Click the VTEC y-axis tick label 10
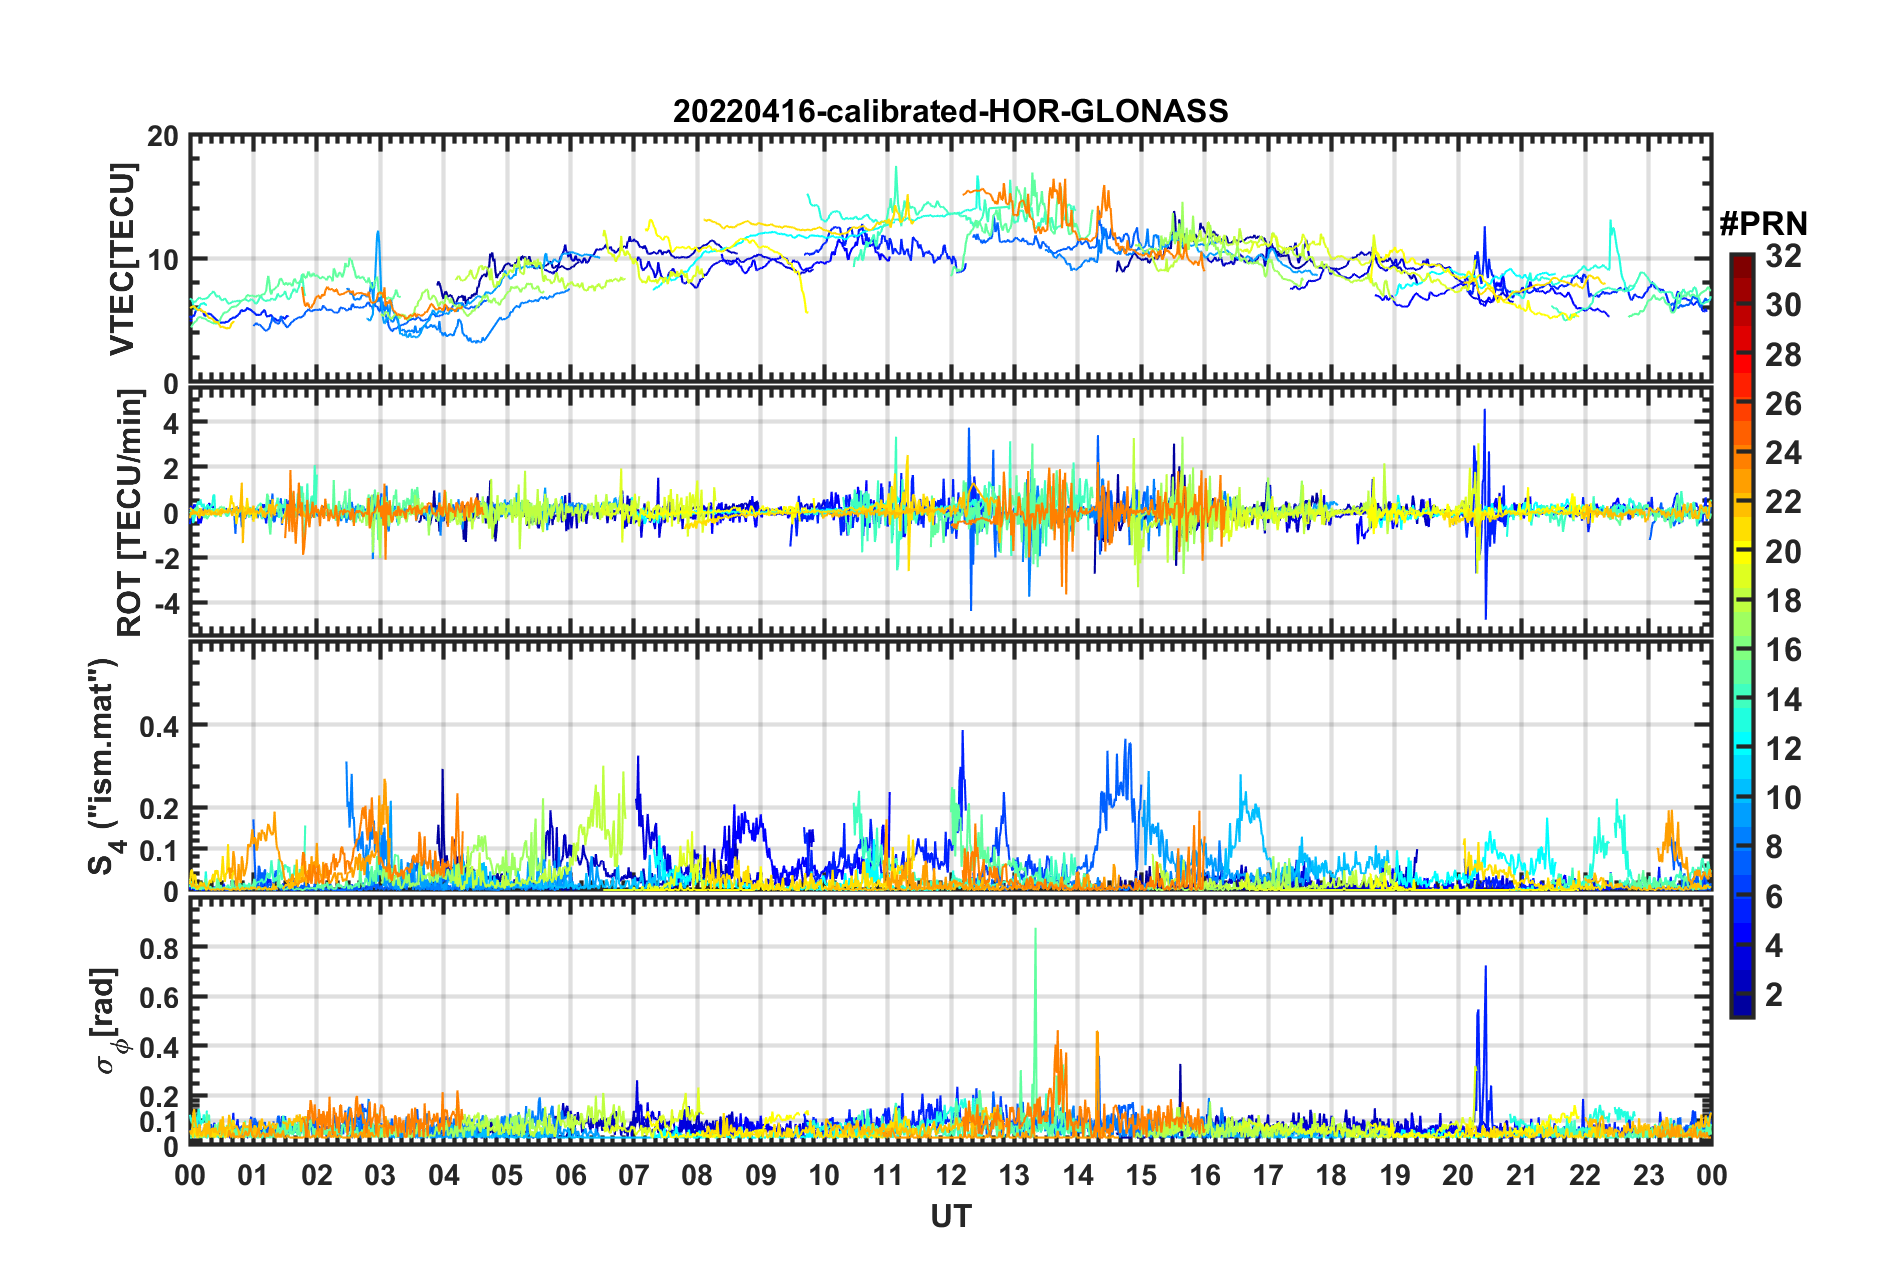The height and width of the screenshot is (1272, 1902). [x=163, y=260]
